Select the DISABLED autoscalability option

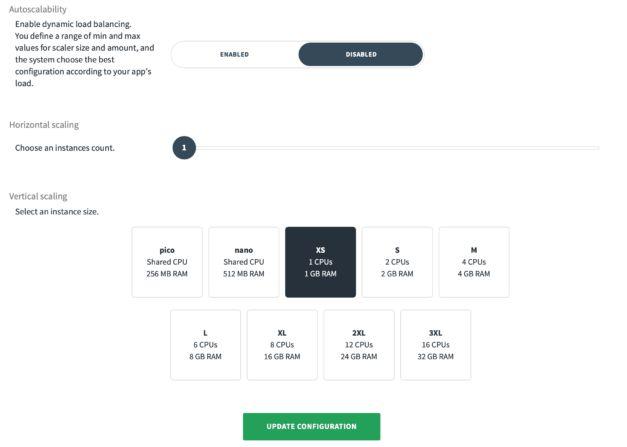click(360, 54)
